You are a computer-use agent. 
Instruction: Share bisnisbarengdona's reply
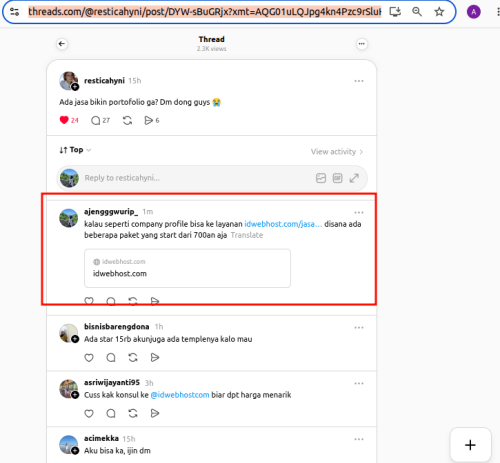155,358
